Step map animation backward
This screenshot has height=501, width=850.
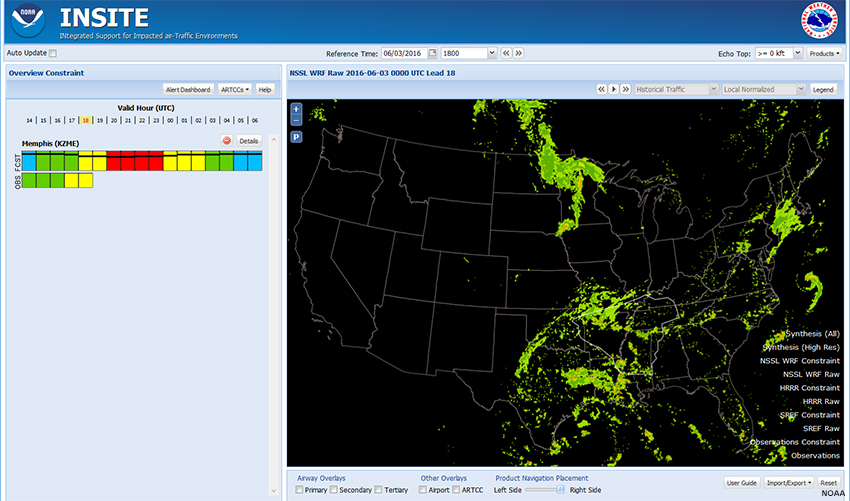click(602, 89)
